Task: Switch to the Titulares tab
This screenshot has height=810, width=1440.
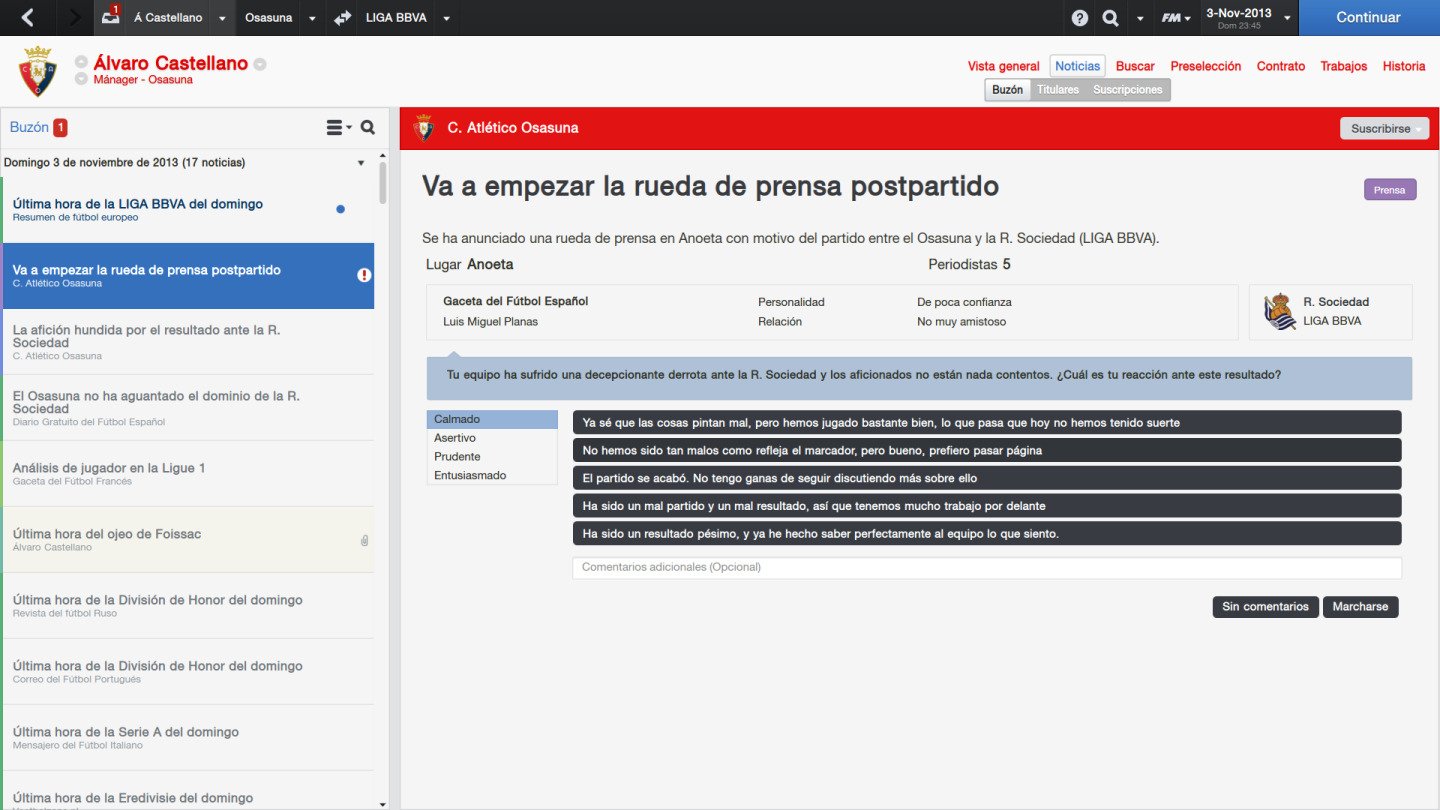Action: point(1057,90)
